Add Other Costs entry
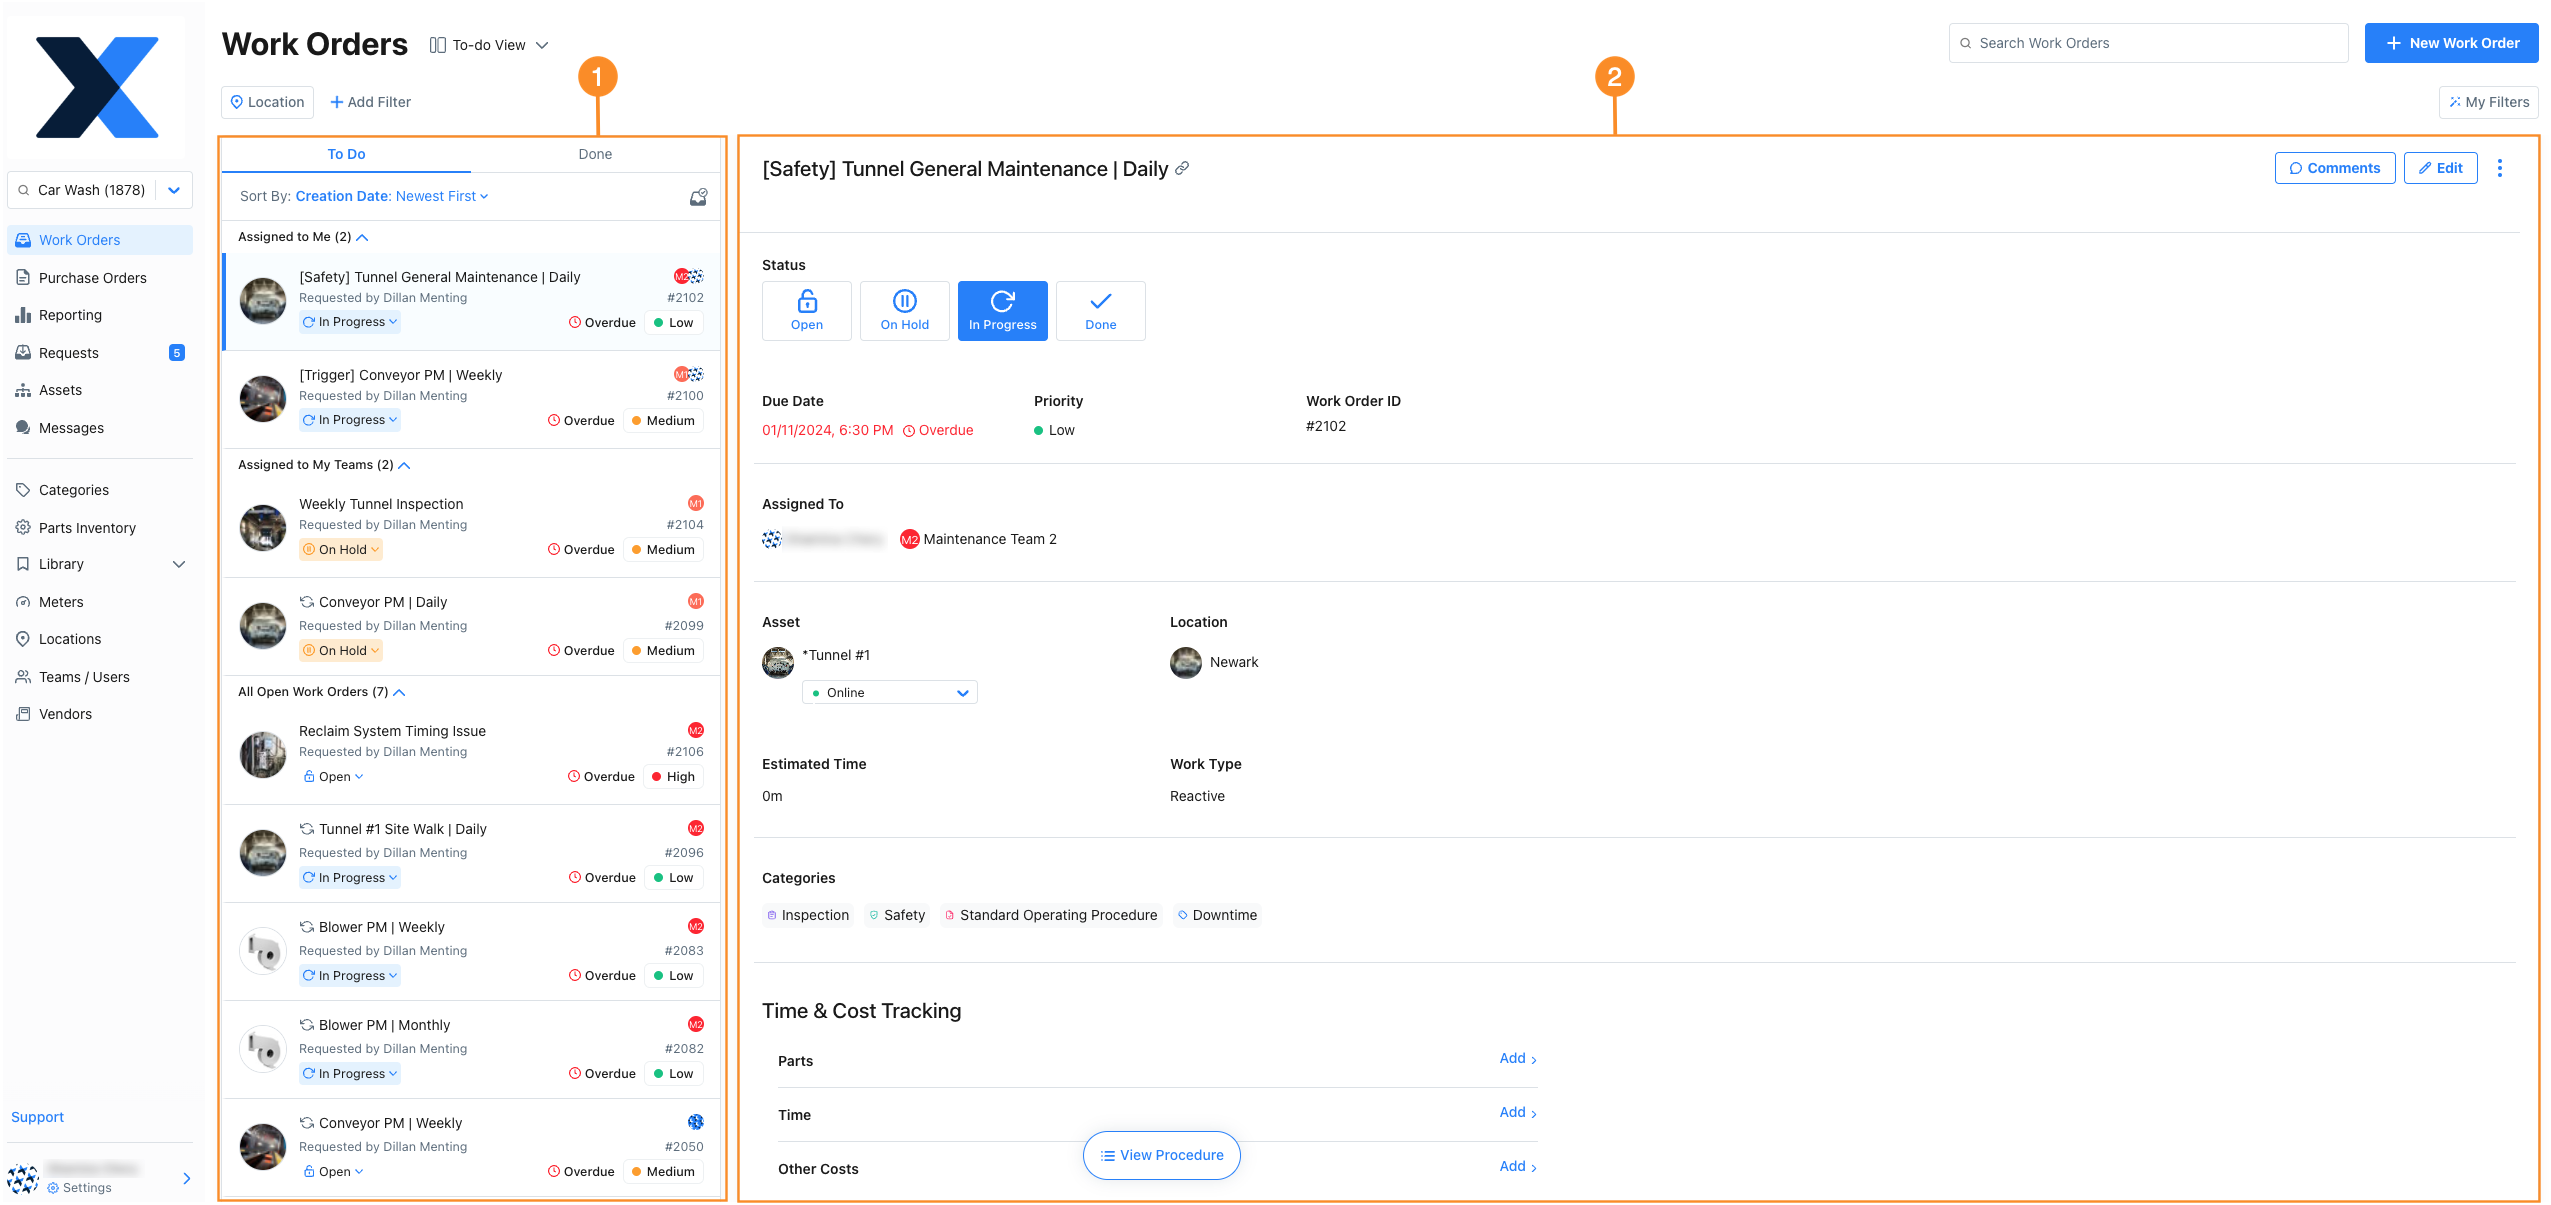2551x1205 pixels. point(1518,1167)
